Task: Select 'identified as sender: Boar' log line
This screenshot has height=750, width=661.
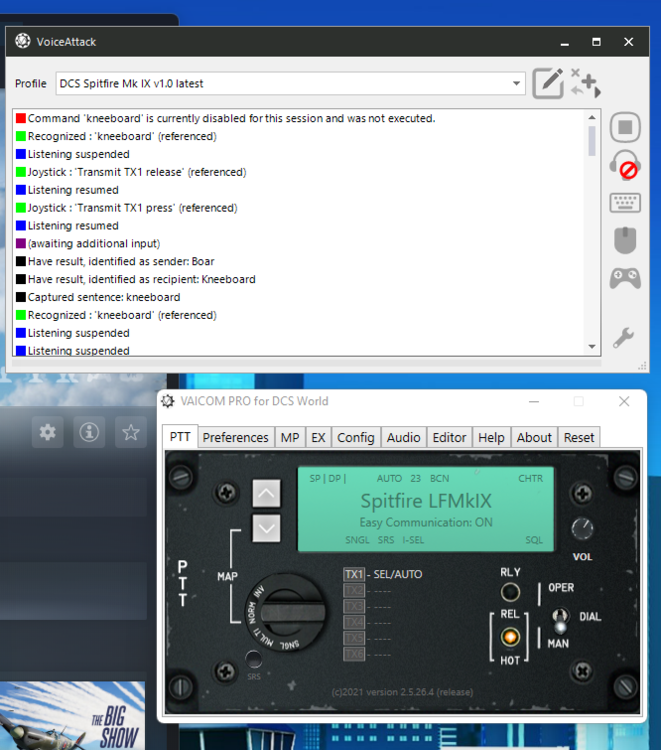Action: [x=115, y=262]
